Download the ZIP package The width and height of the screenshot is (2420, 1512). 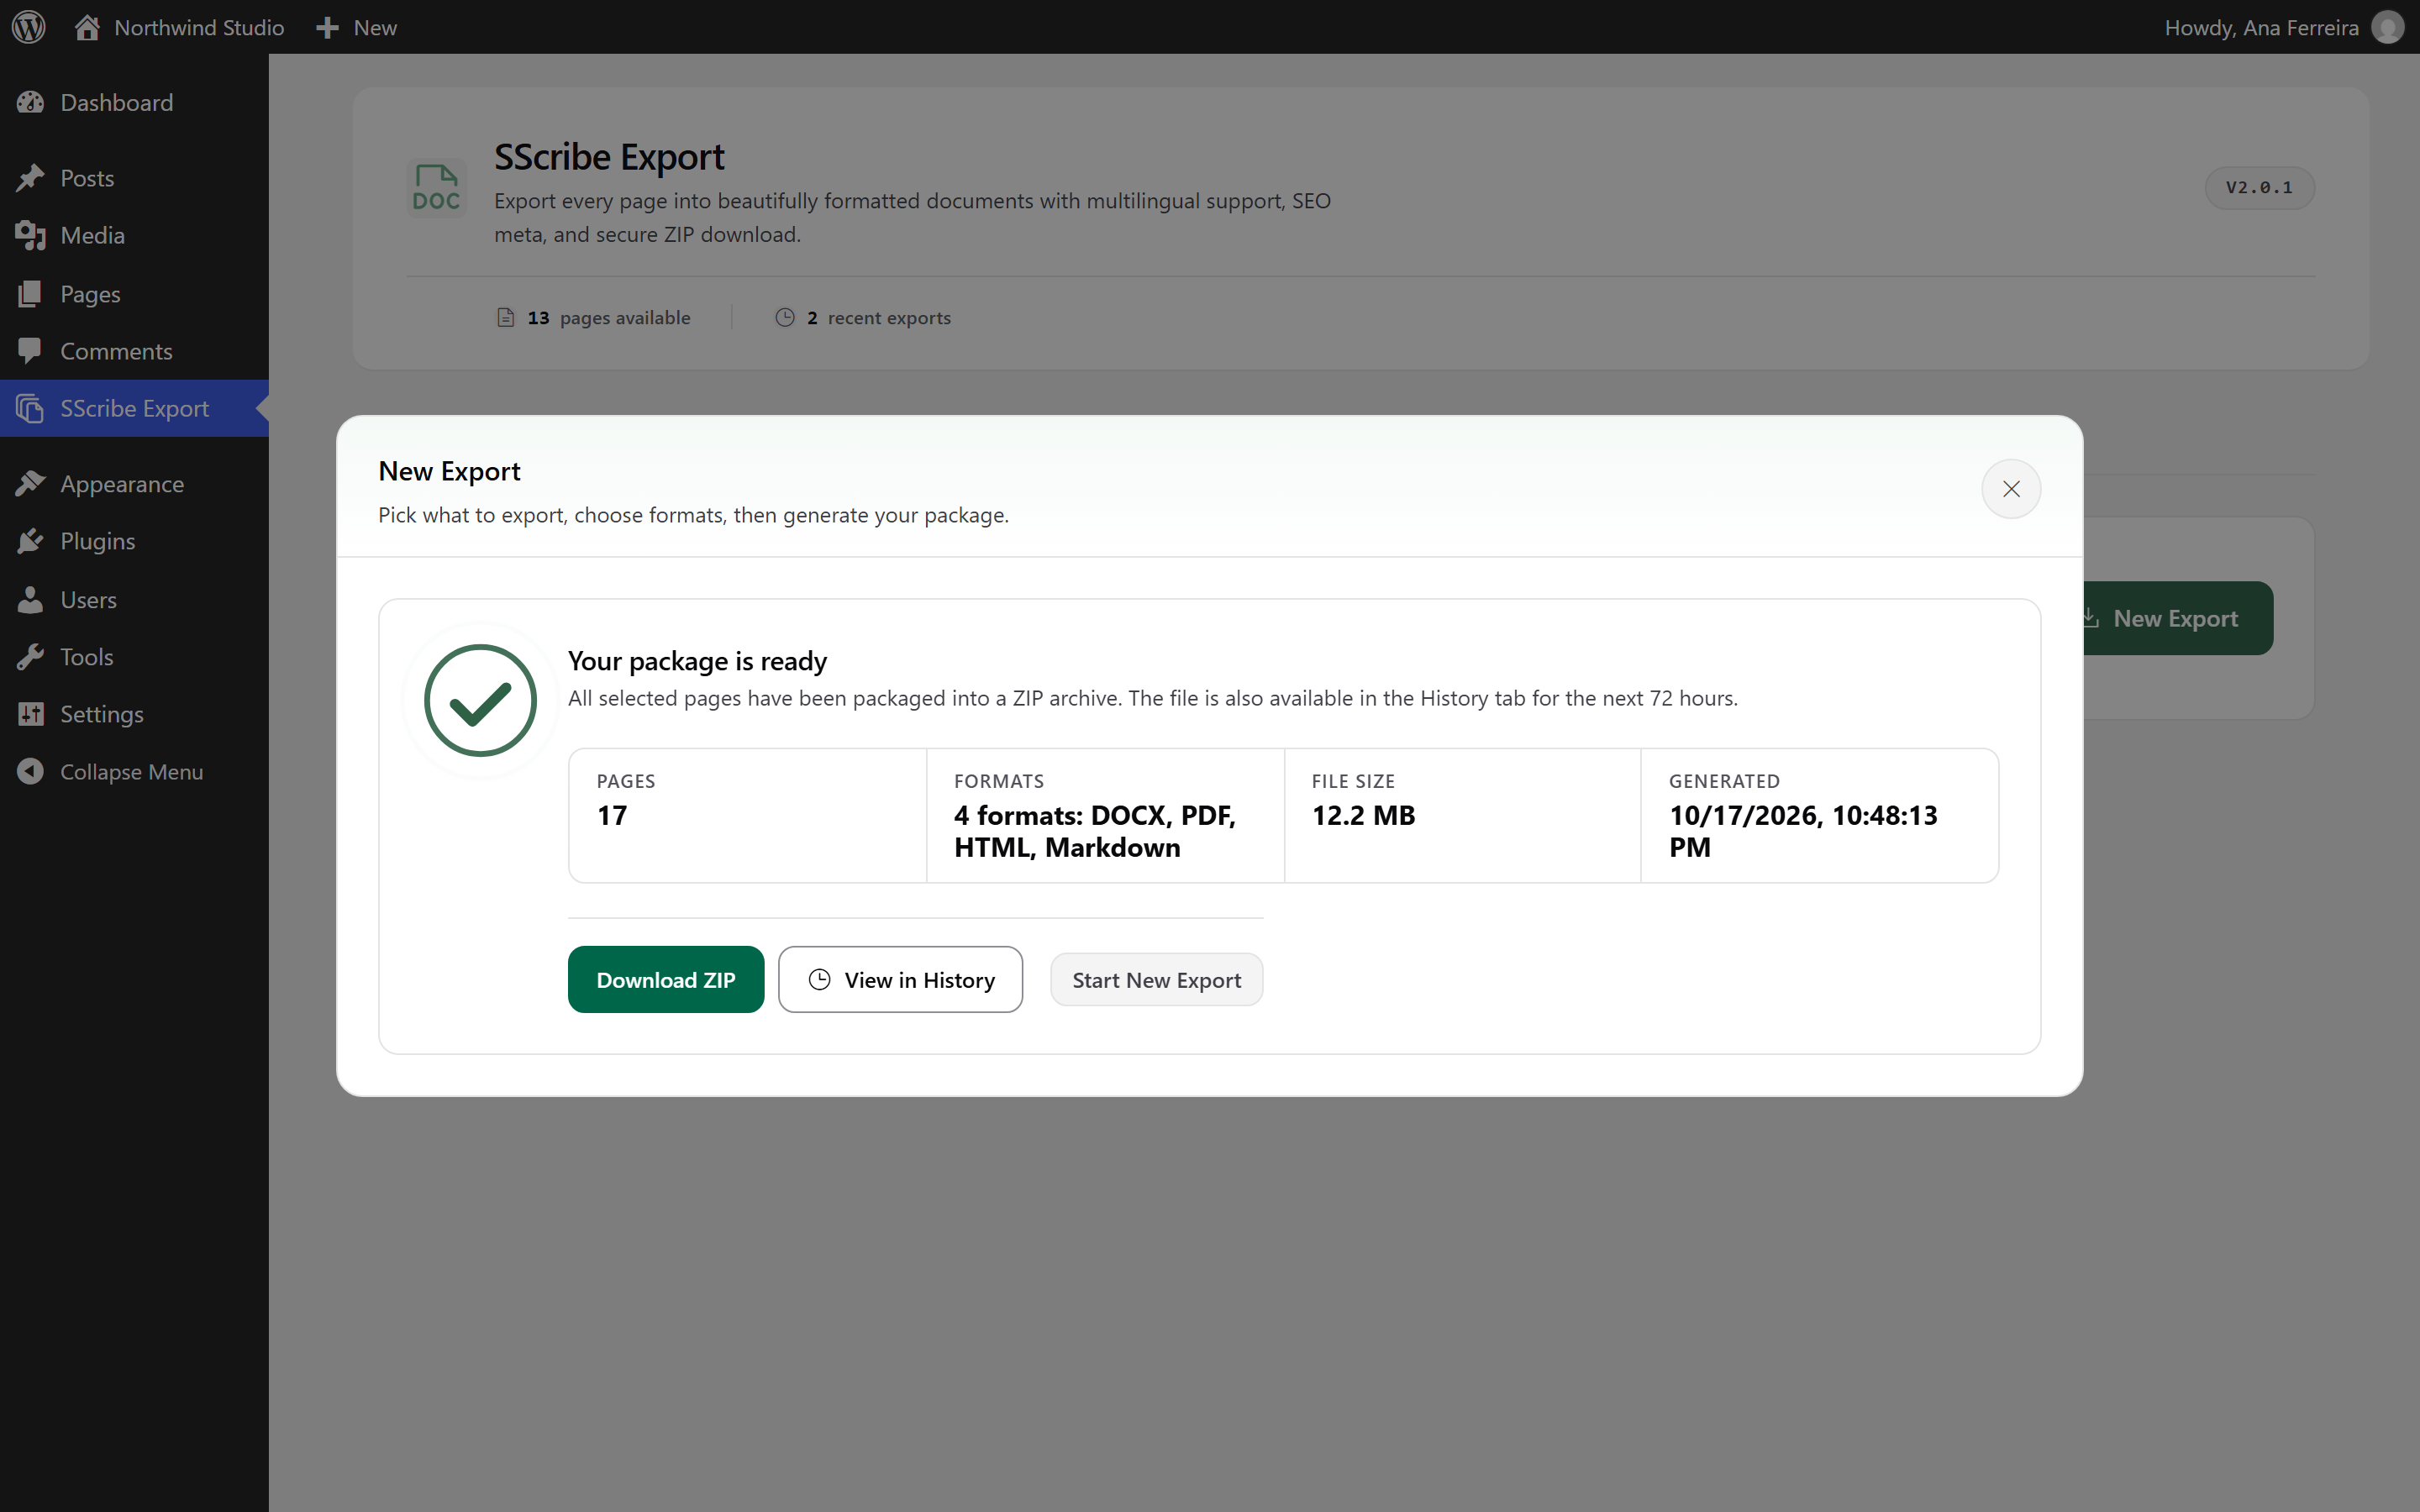coord(666,980)
